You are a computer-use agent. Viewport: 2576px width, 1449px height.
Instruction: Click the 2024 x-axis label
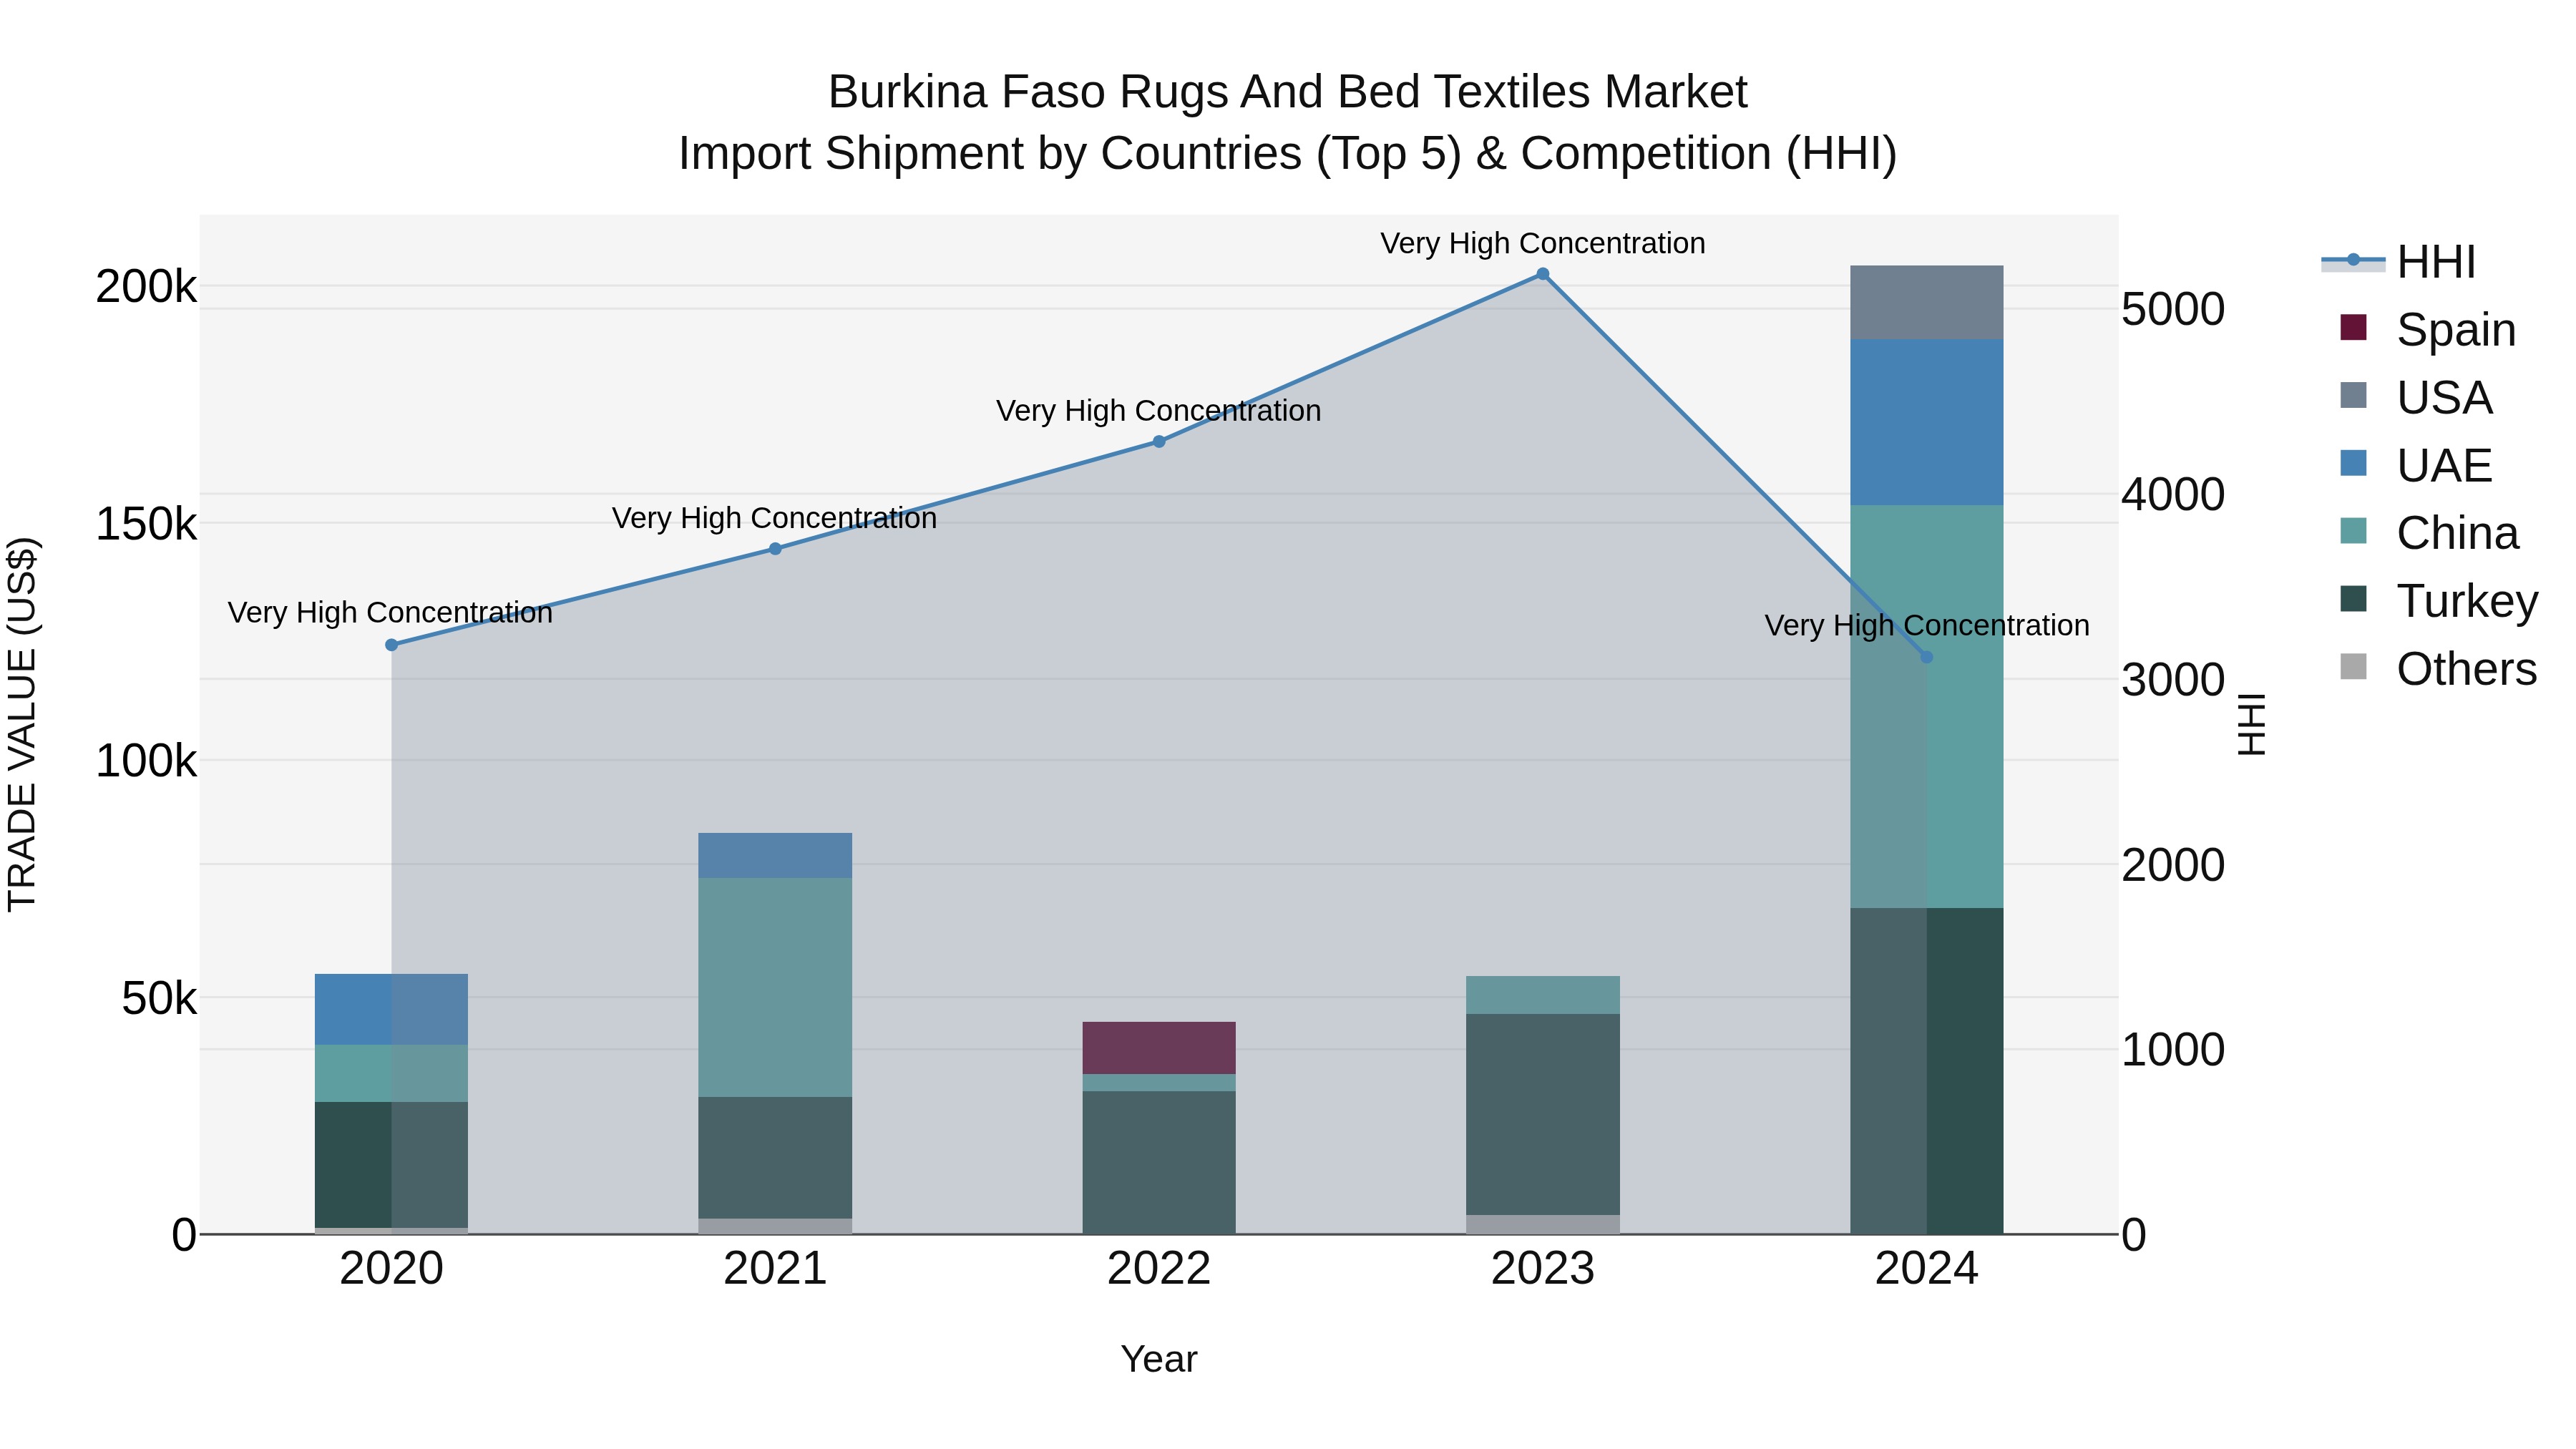pyautogui.click(x=1927, y=1269)
